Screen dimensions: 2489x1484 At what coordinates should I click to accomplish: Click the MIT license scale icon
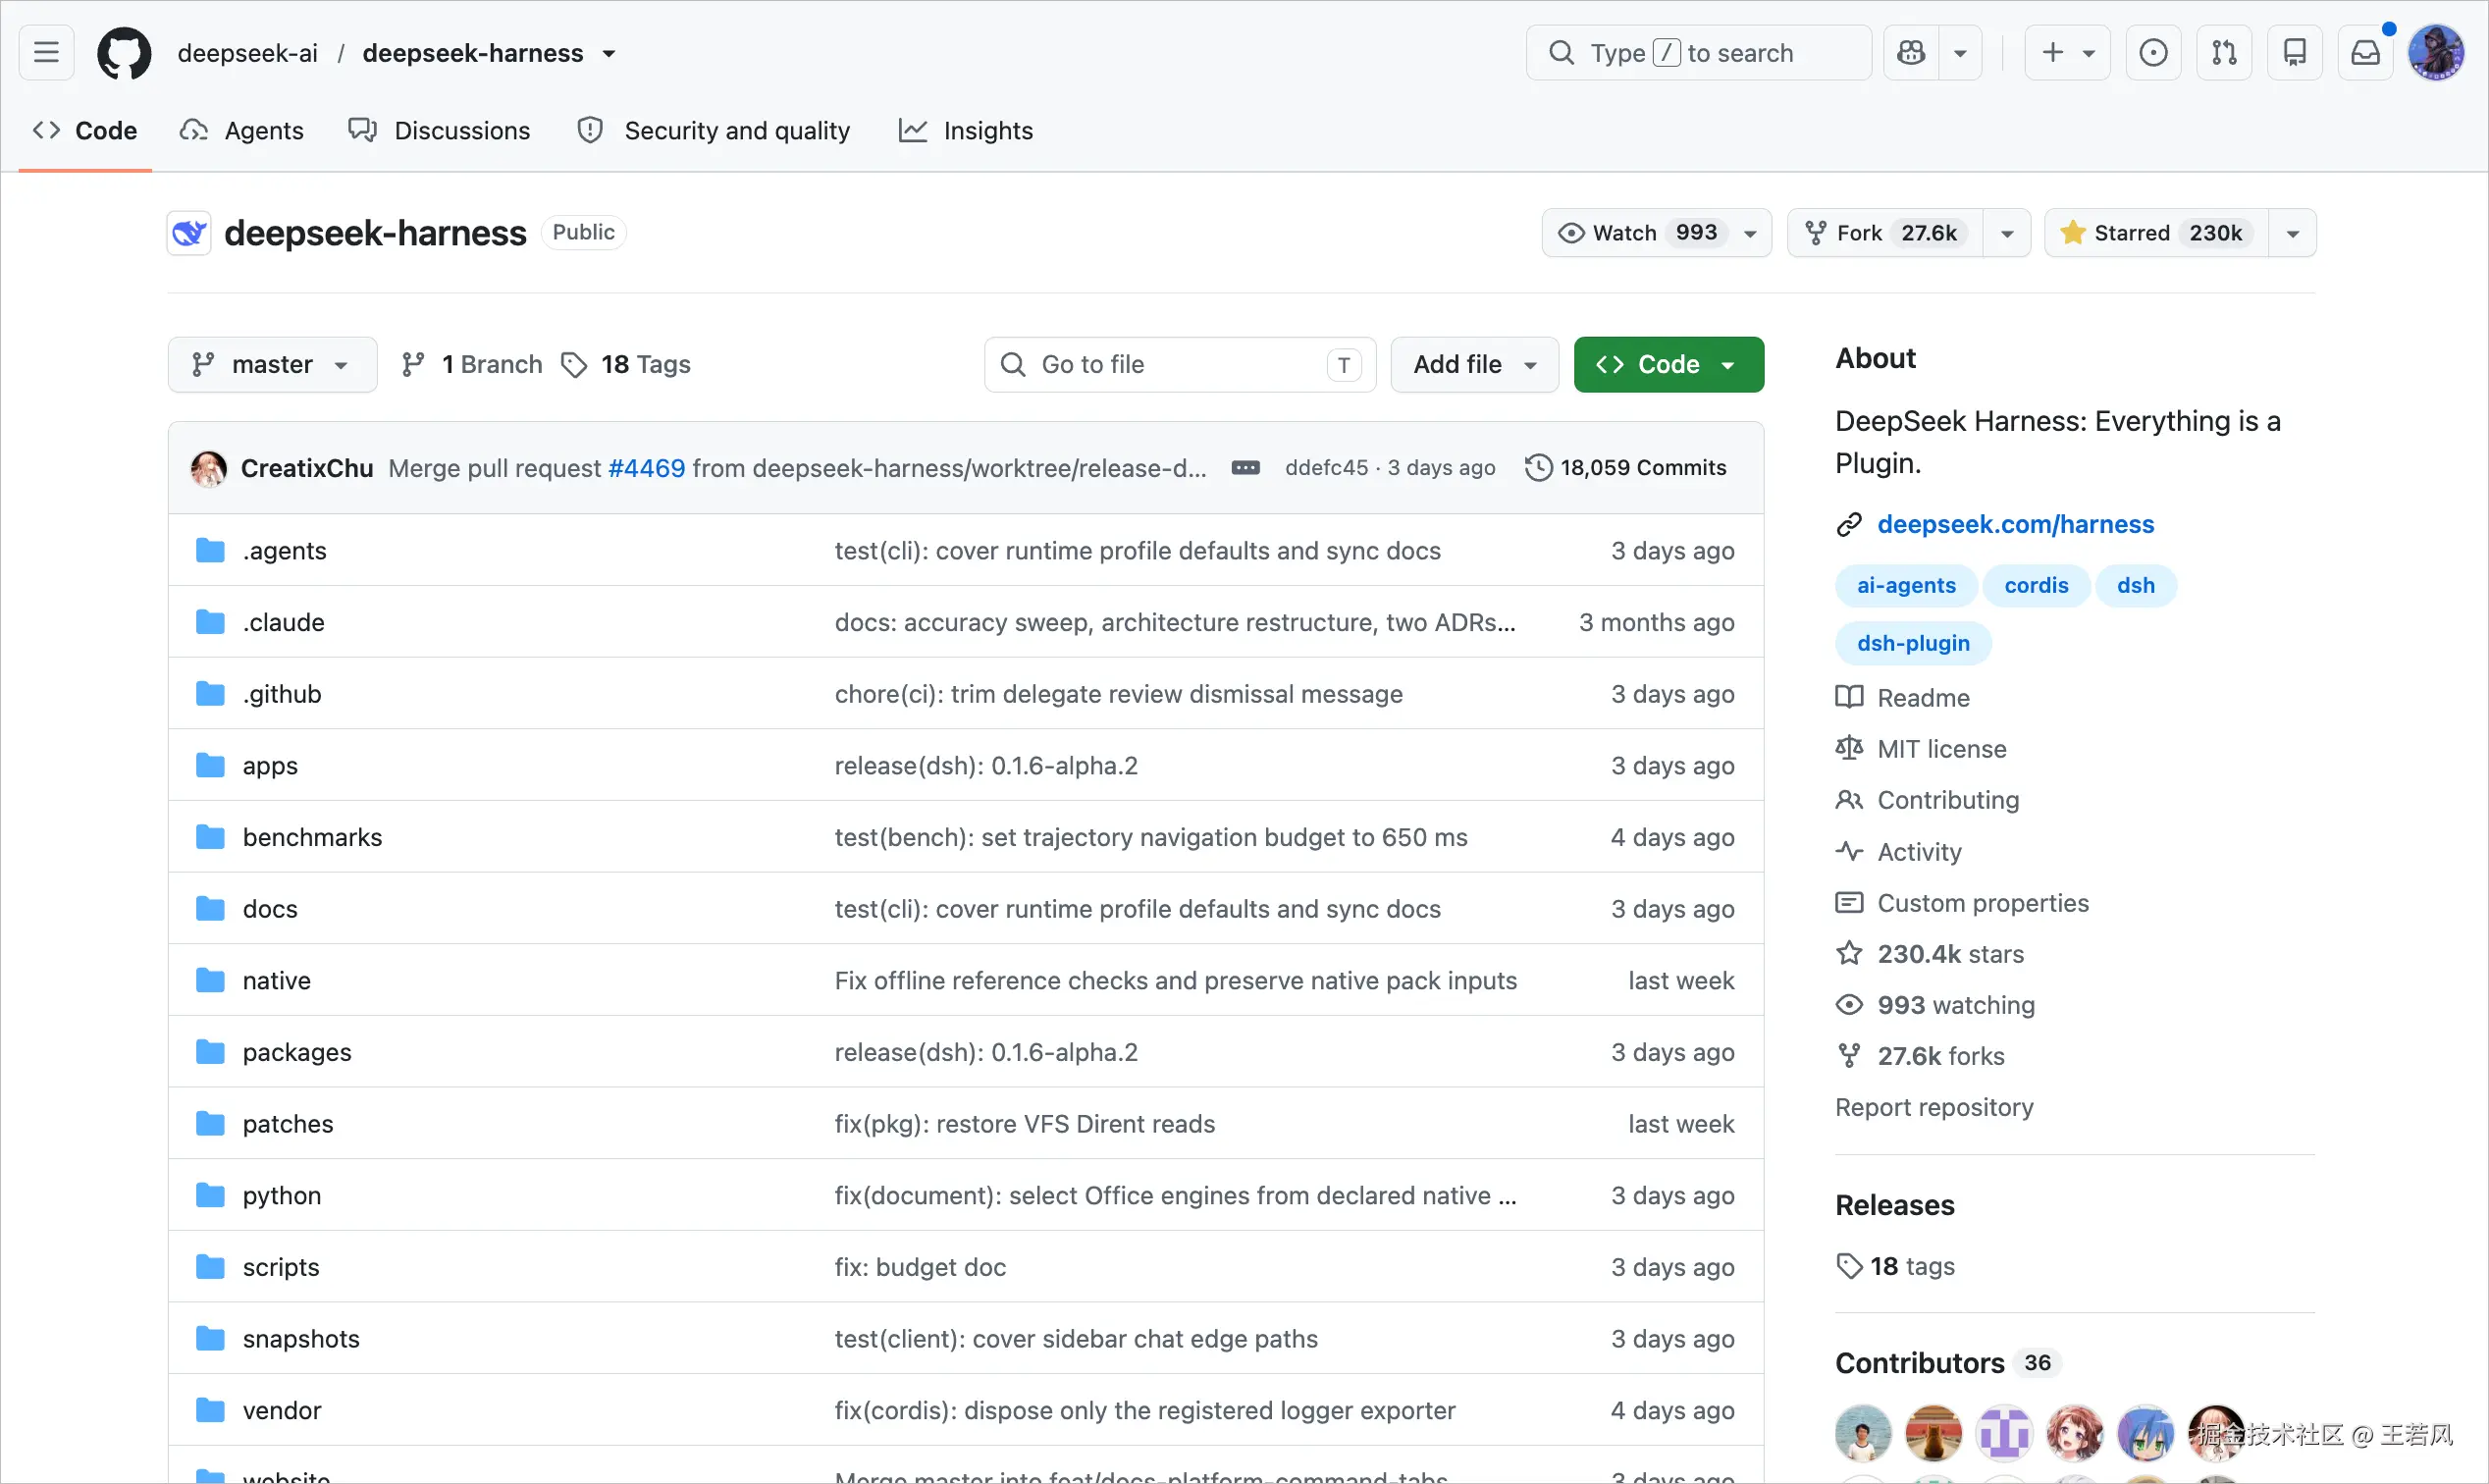pyautogui.click(x=1849, y=749)
